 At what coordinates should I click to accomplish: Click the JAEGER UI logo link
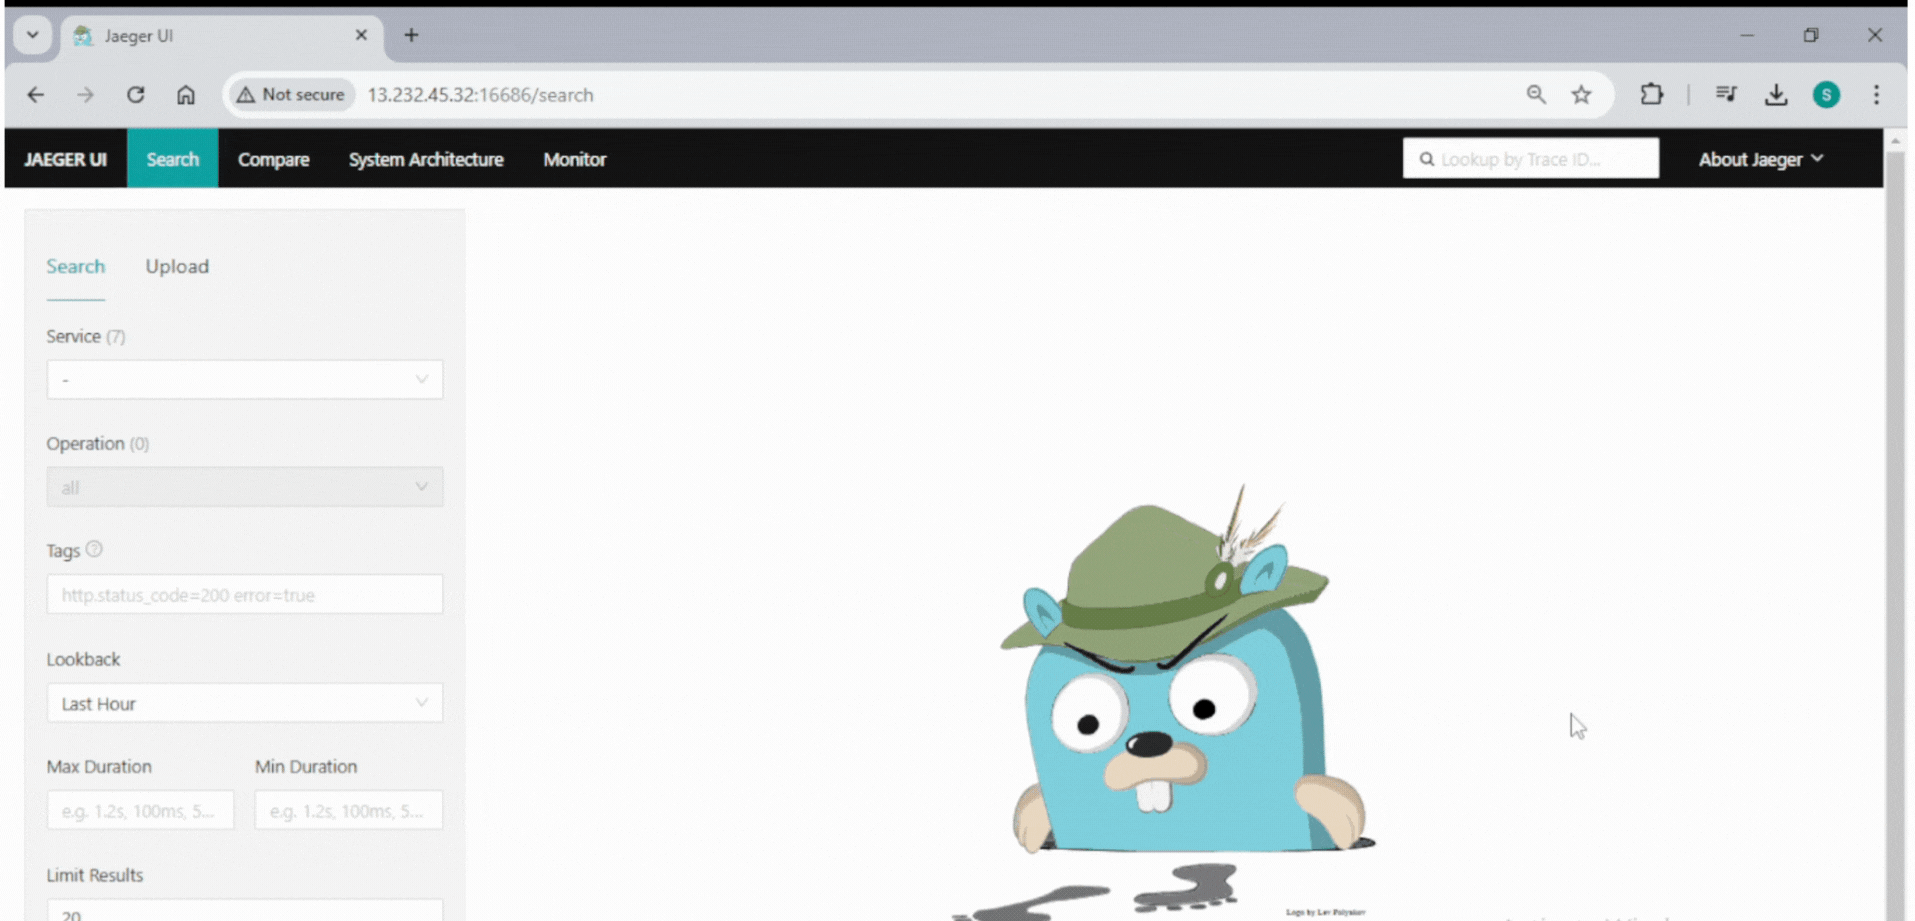[x=65, y=159]
